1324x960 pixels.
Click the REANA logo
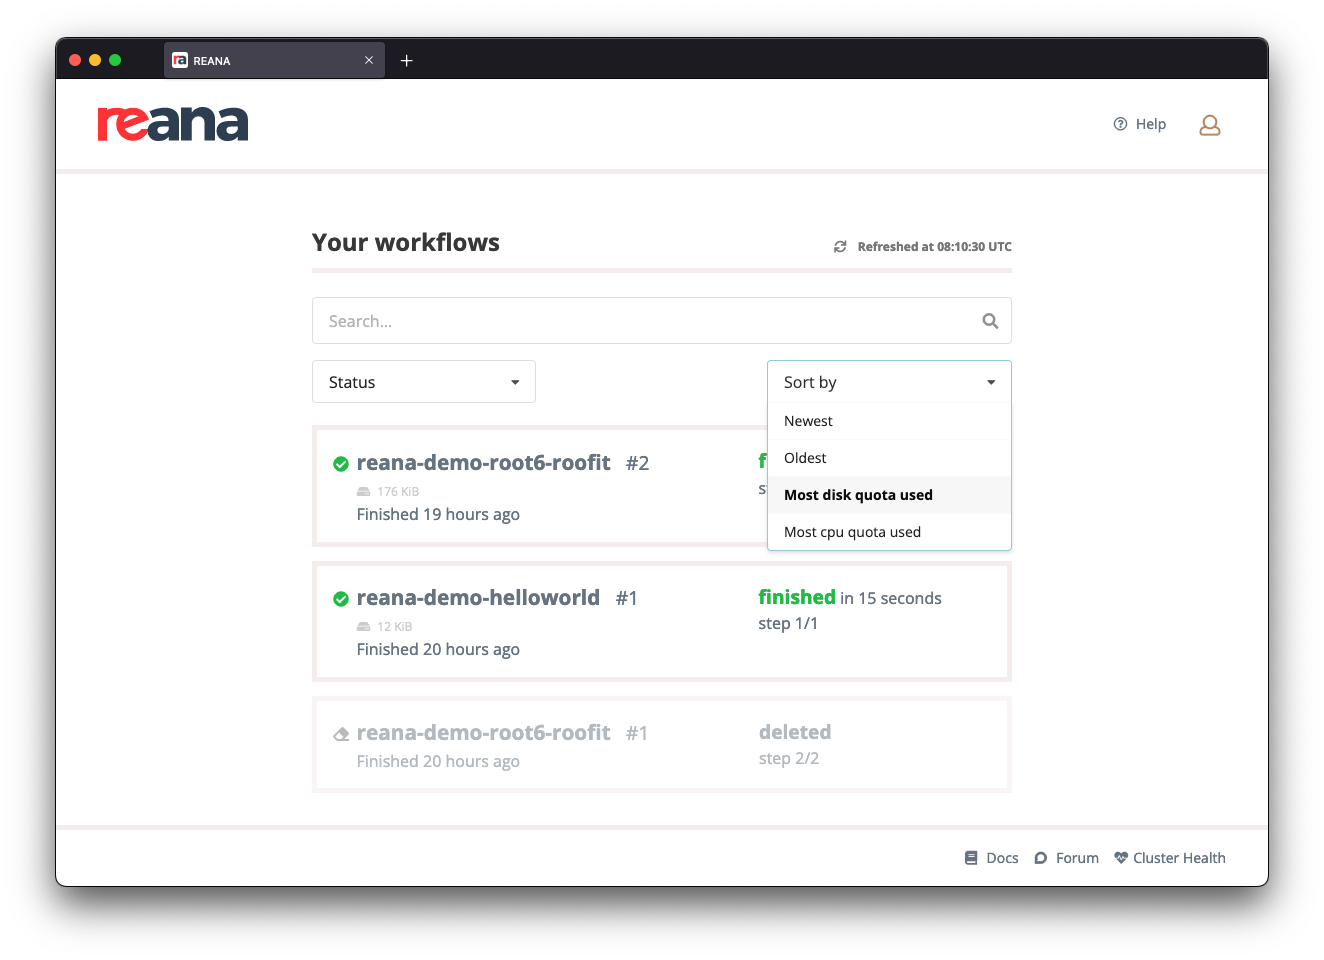pos(172,123)
